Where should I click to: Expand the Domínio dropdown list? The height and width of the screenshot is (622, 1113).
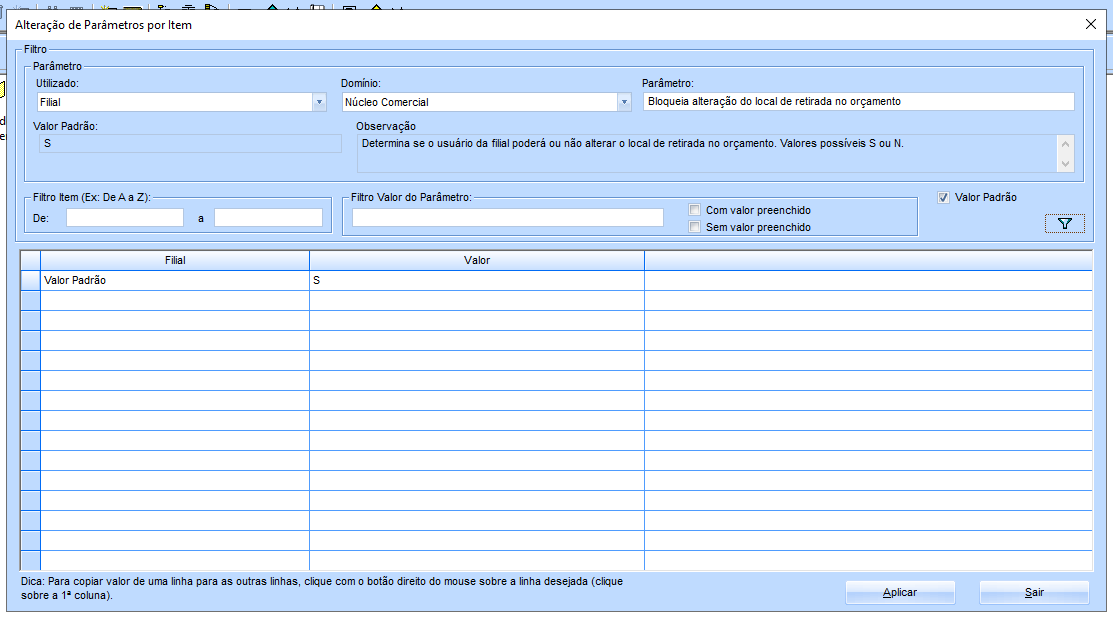click(624, 102)
